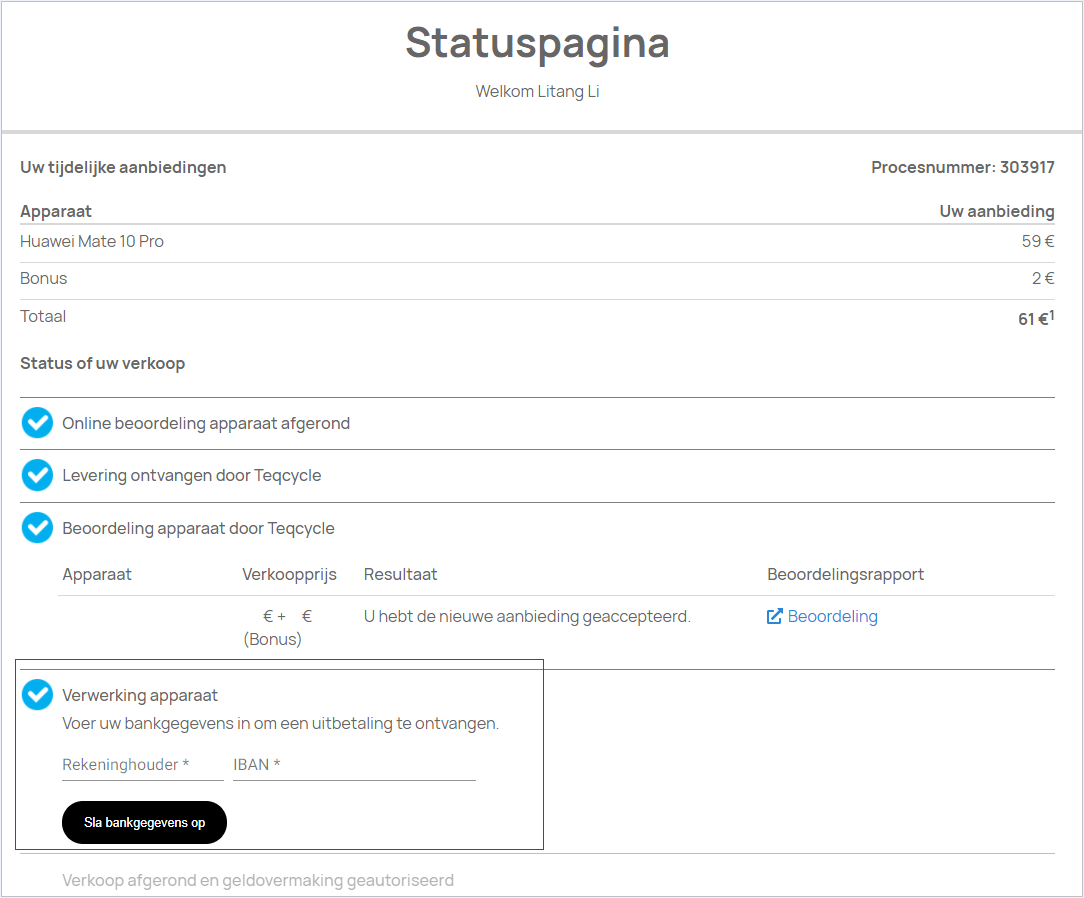The width and height of the screenshot is (1084, 898).
Task: Select the Huawei Mate 10 Pro row
Action: pyautogui.click(x=537, y=241)
